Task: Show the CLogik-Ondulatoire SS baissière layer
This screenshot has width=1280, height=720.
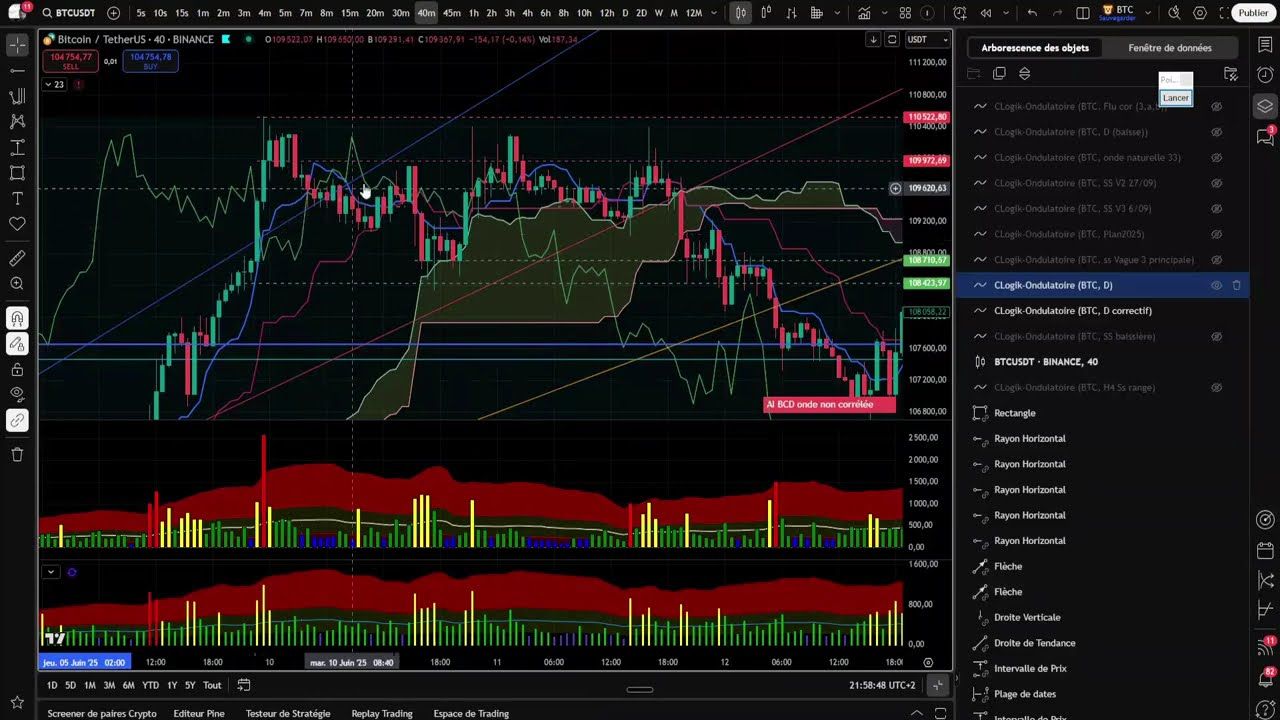Action: (1217, 336)
